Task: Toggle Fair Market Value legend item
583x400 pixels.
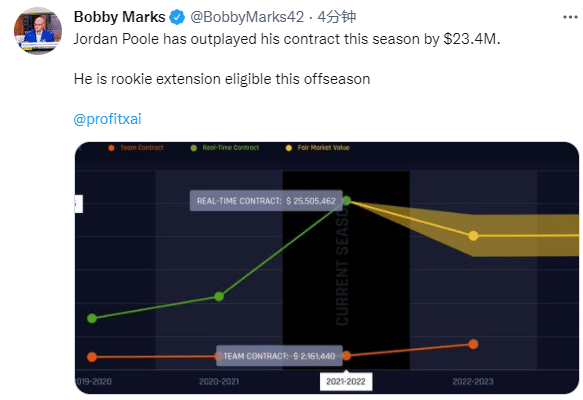Action: click(x=318, y=148)
